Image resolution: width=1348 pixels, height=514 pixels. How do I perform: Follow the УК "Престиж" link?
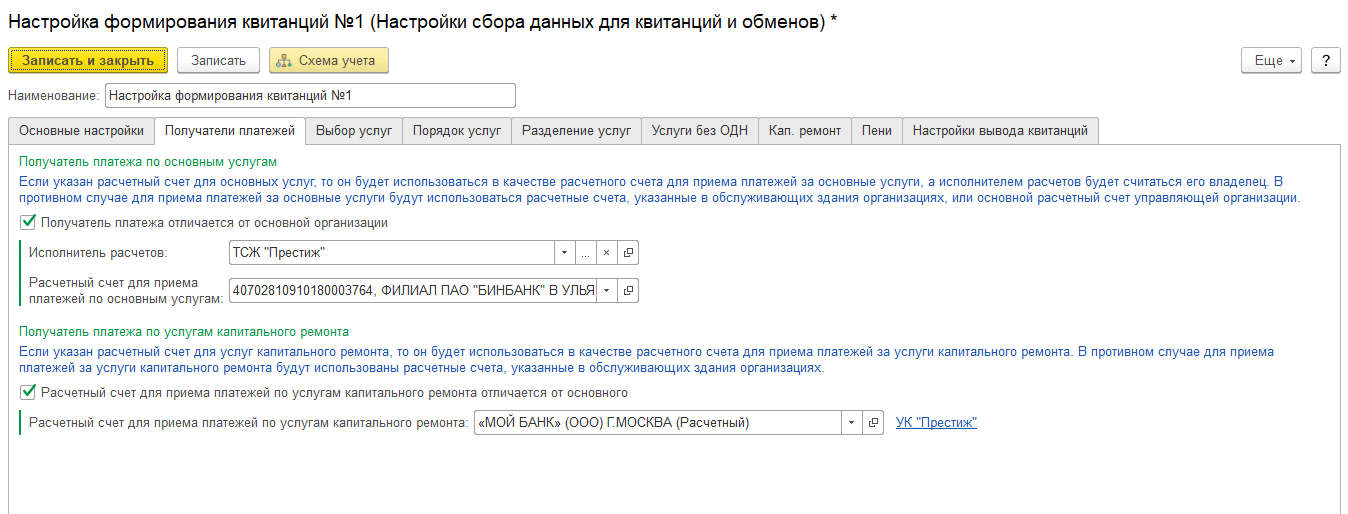[x=936, y=423]
